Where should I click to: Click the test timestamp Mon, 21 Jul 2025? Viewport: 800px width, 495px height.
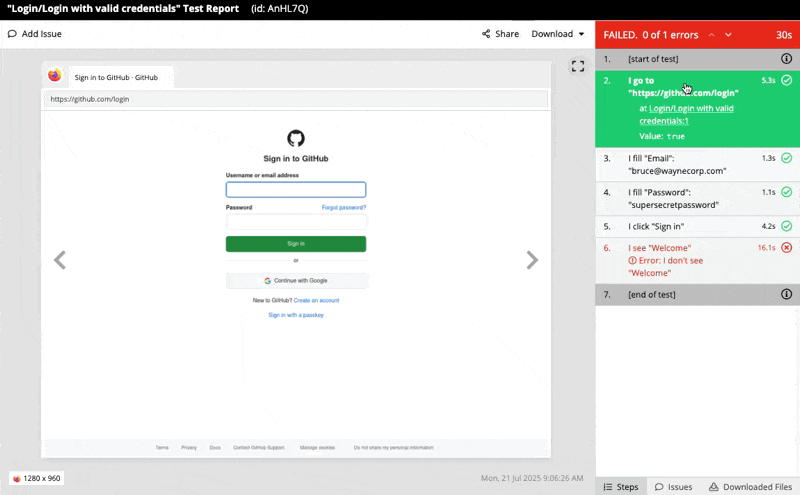(532, 478)
